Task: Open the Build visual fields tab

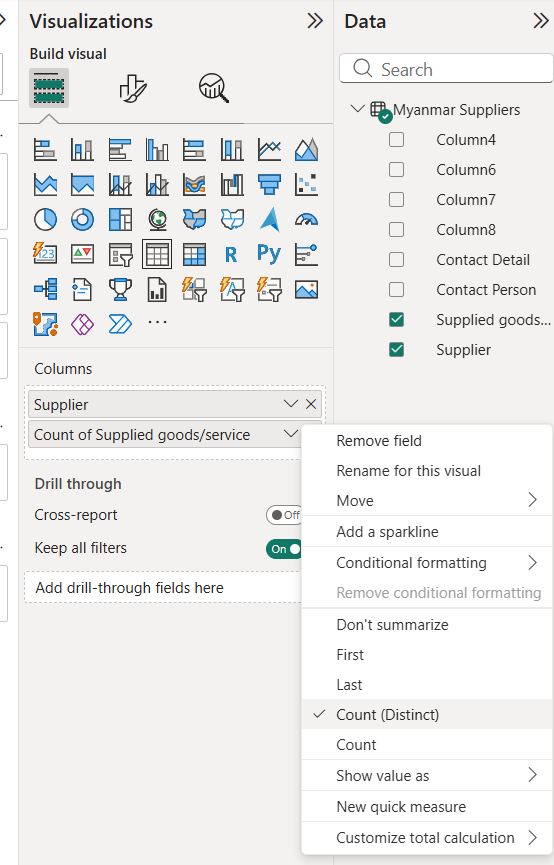Action: point(49,88)
